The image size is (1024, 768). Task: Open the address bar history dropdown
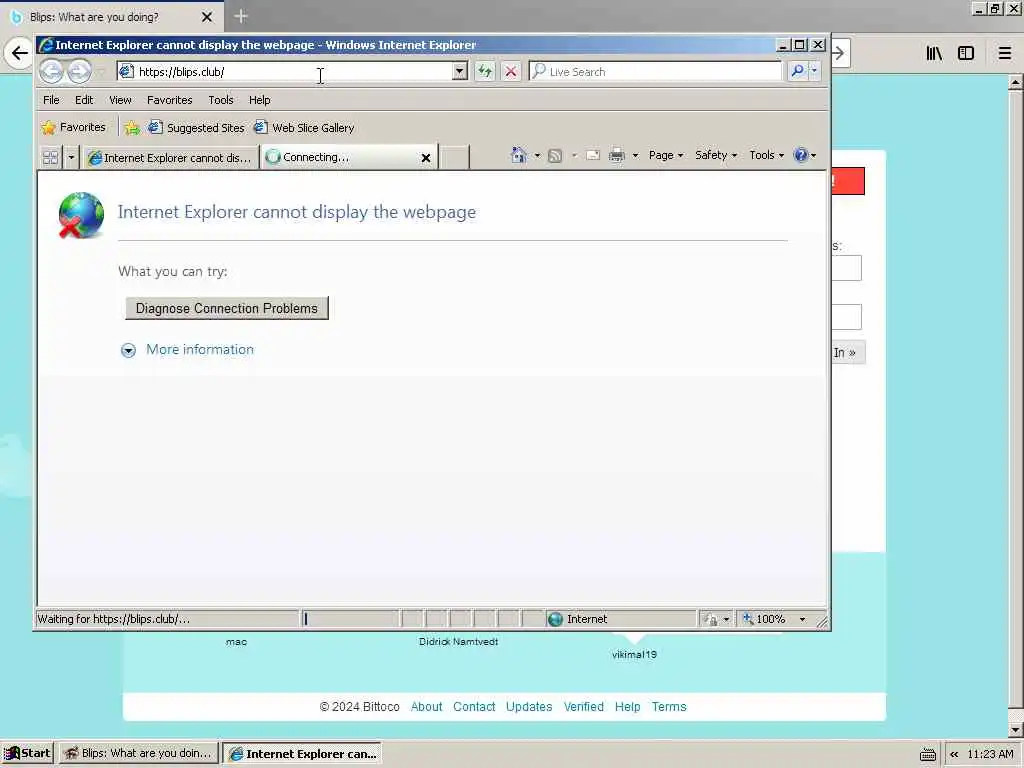(460, 71)
